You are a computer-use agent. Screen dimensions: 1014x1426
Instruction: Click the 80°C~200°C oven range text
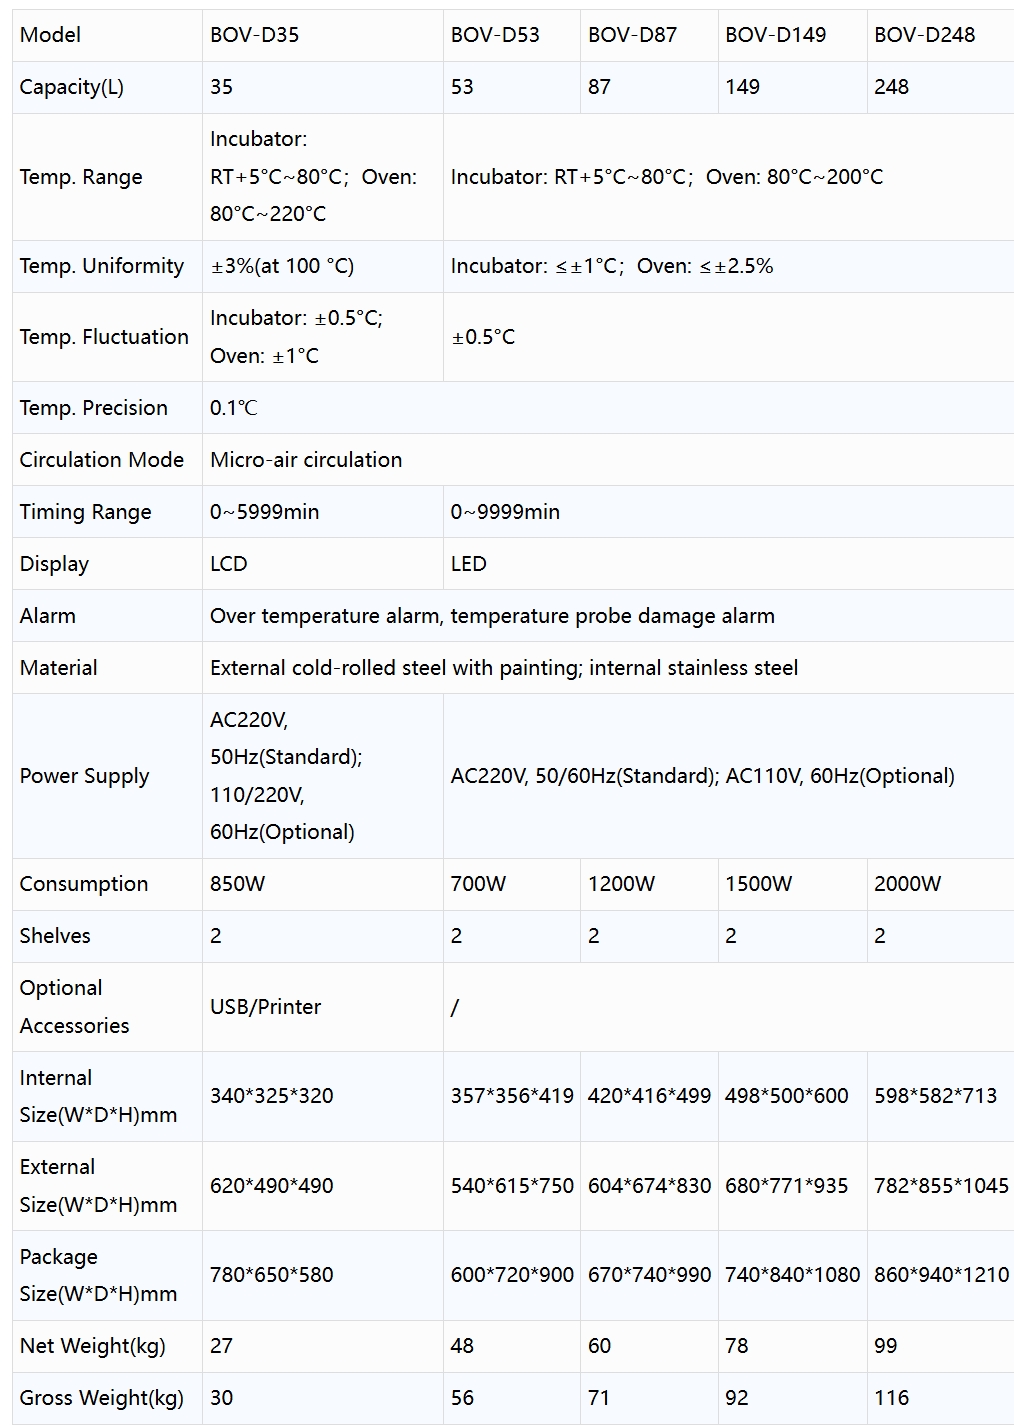[x=825, y=177]
